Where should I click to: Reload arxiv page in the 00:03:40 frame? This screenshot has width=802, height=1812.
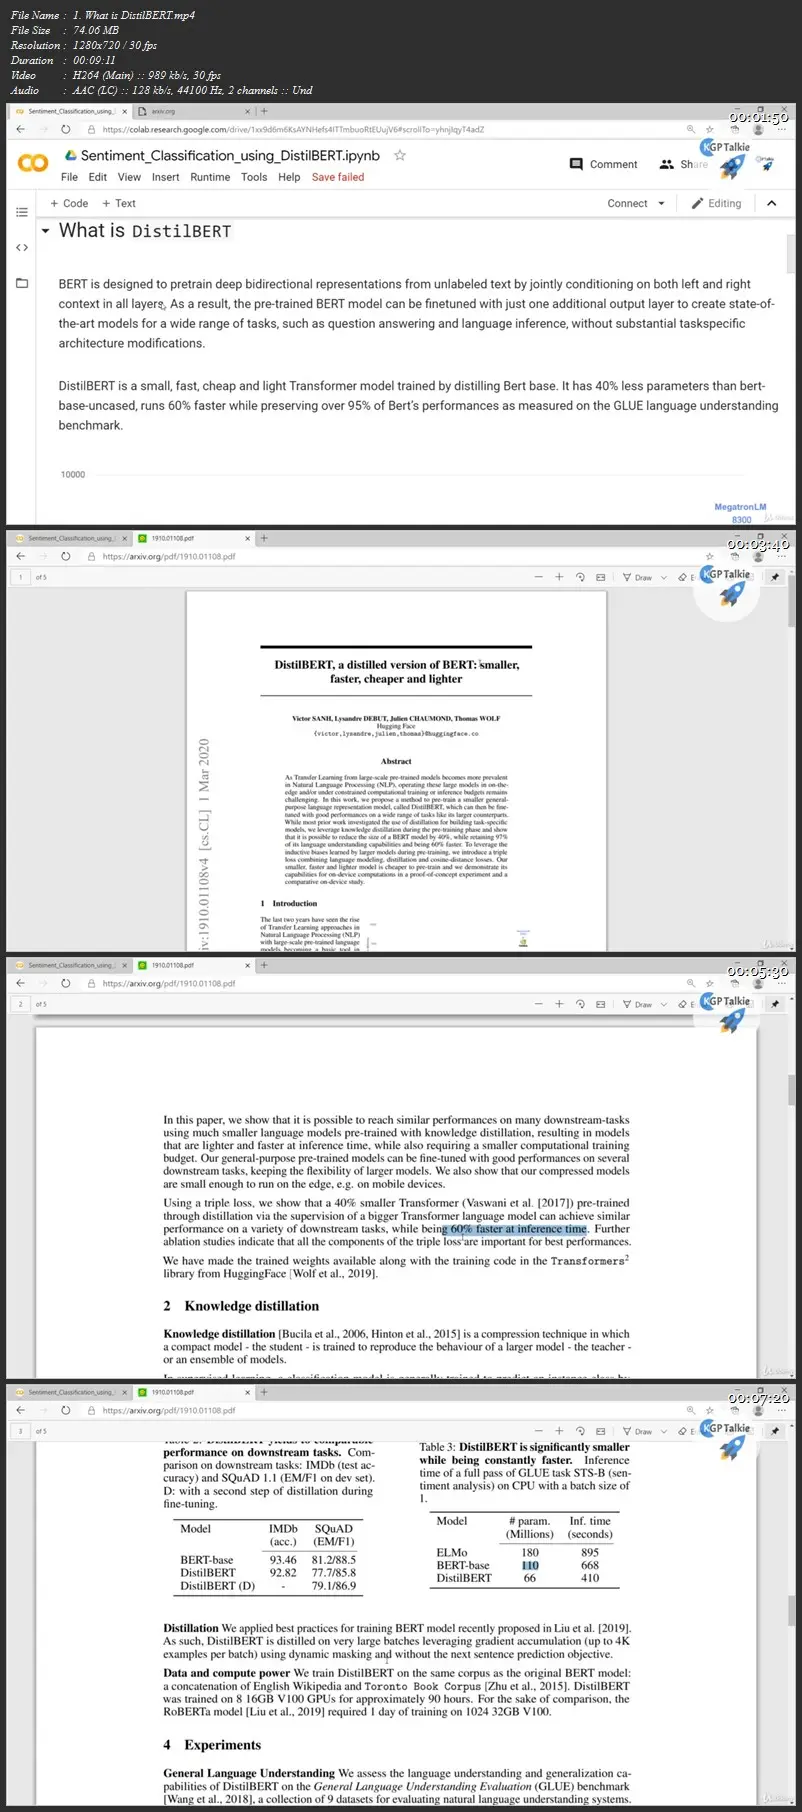coord(66,556)
